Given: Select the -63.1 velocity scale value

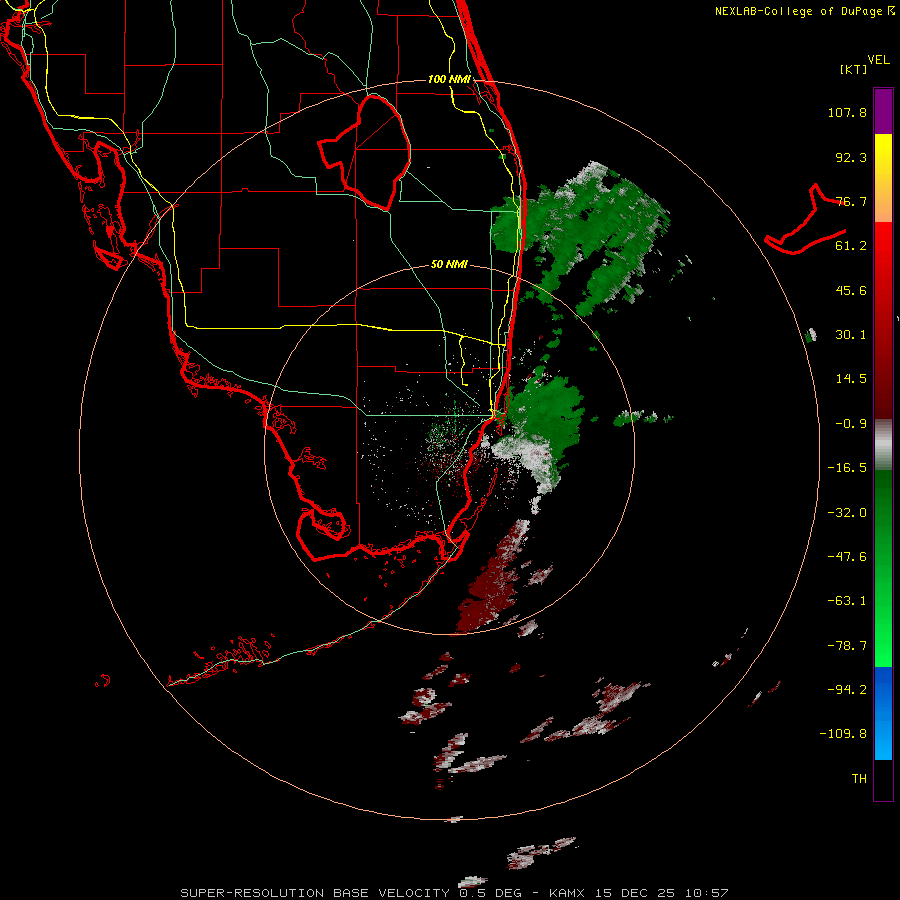Looking at the screenshot, I should pos(847,601).
